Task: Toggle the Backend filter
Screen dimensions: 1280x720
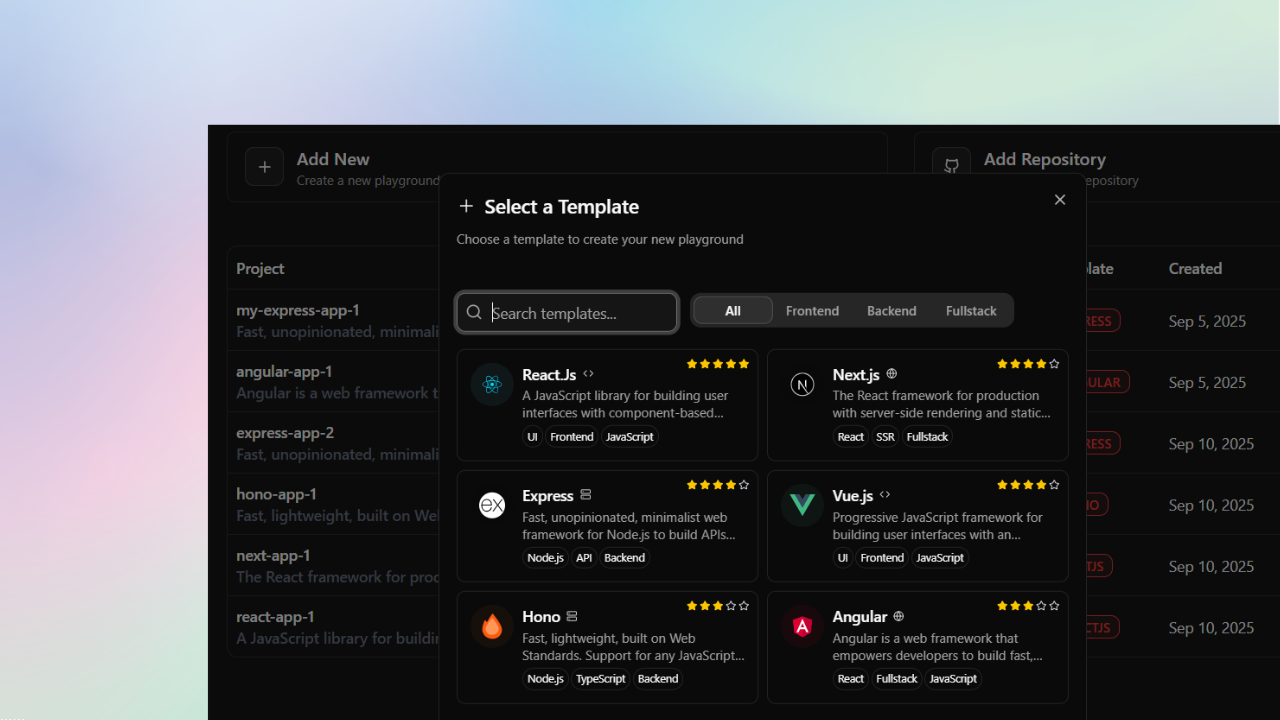Action: [891, 310]
